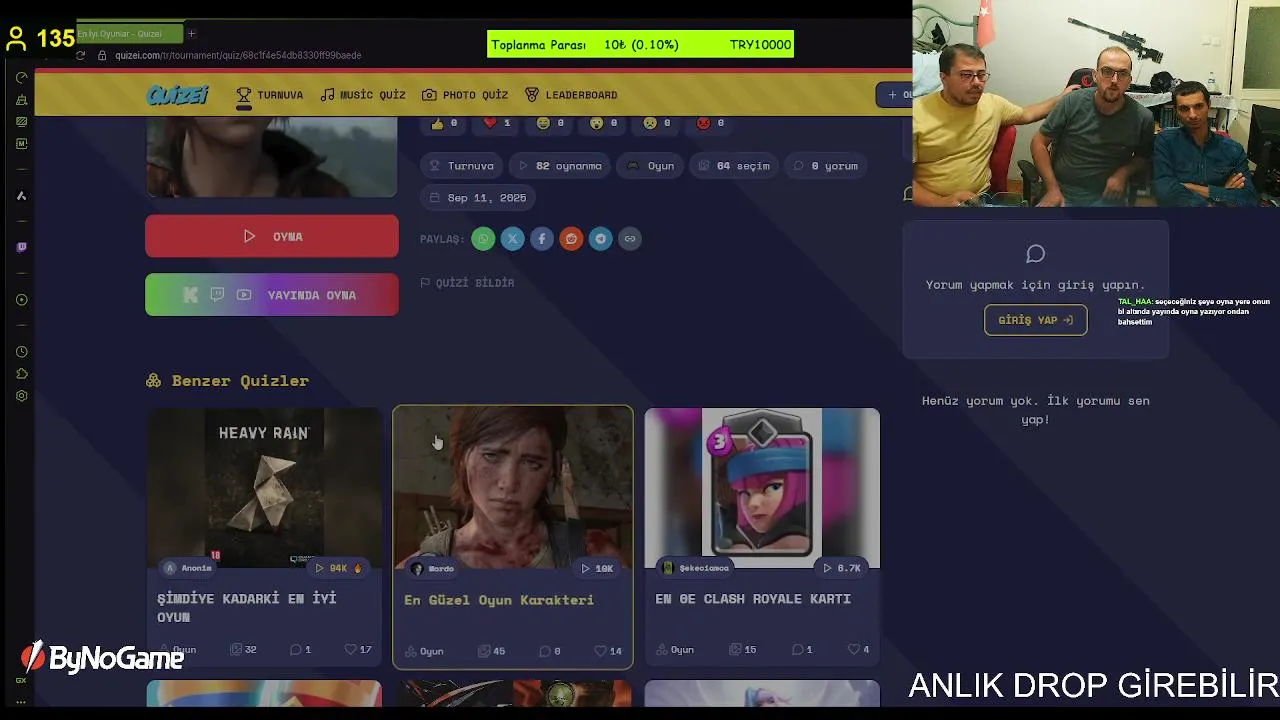Viewport: 1280px width, 720px height.
Task: Click the '0 yorum' comments chip
Action: pyautogui.click(x=826, y=166)
